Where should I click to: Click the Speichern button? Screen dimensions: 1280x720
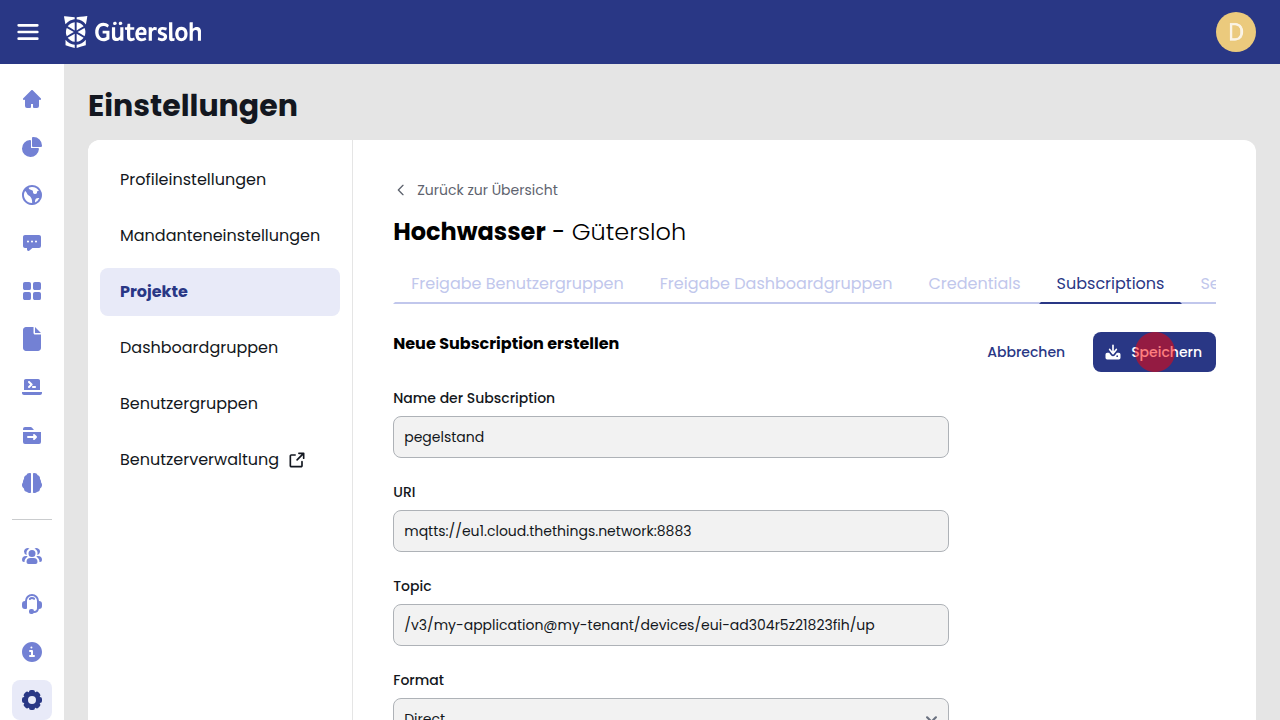point(1154,352)
